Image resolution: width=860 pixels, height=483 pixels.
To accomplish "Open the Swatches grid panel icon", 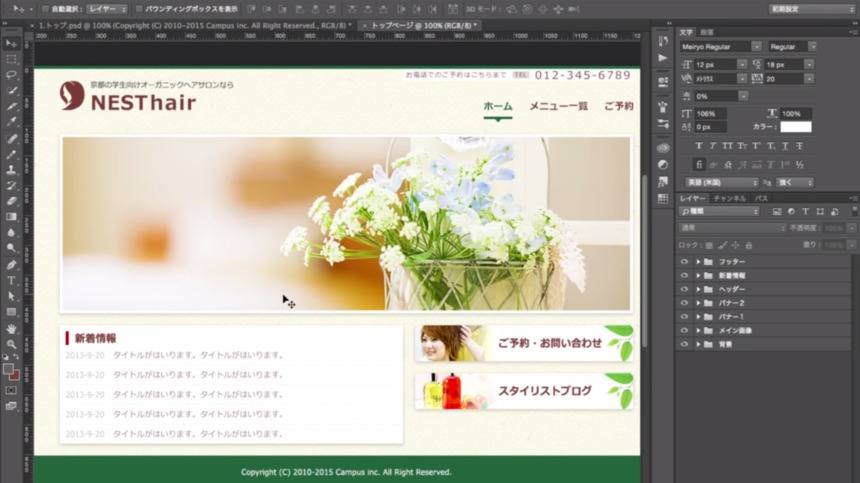I will 663,198.
